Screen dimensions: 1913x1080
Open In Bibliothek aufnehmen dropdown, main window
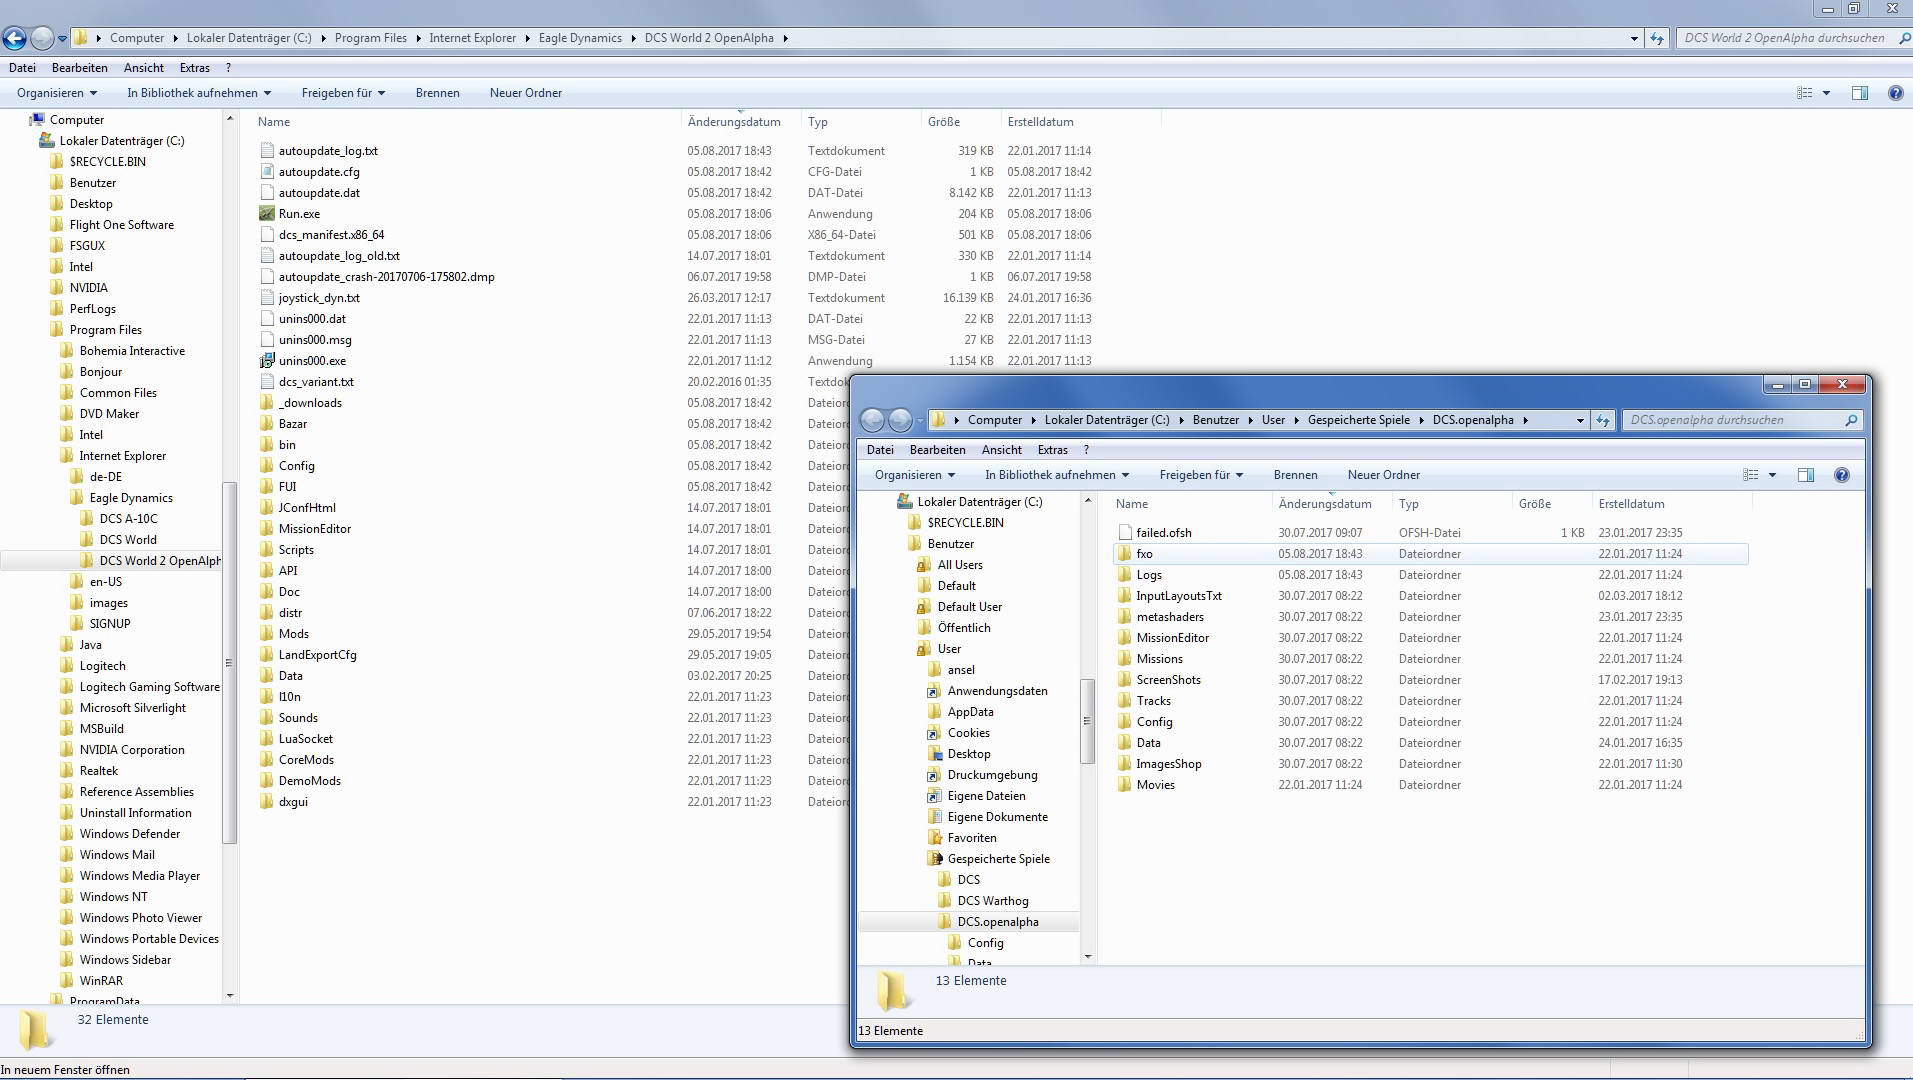pos(199,93)
